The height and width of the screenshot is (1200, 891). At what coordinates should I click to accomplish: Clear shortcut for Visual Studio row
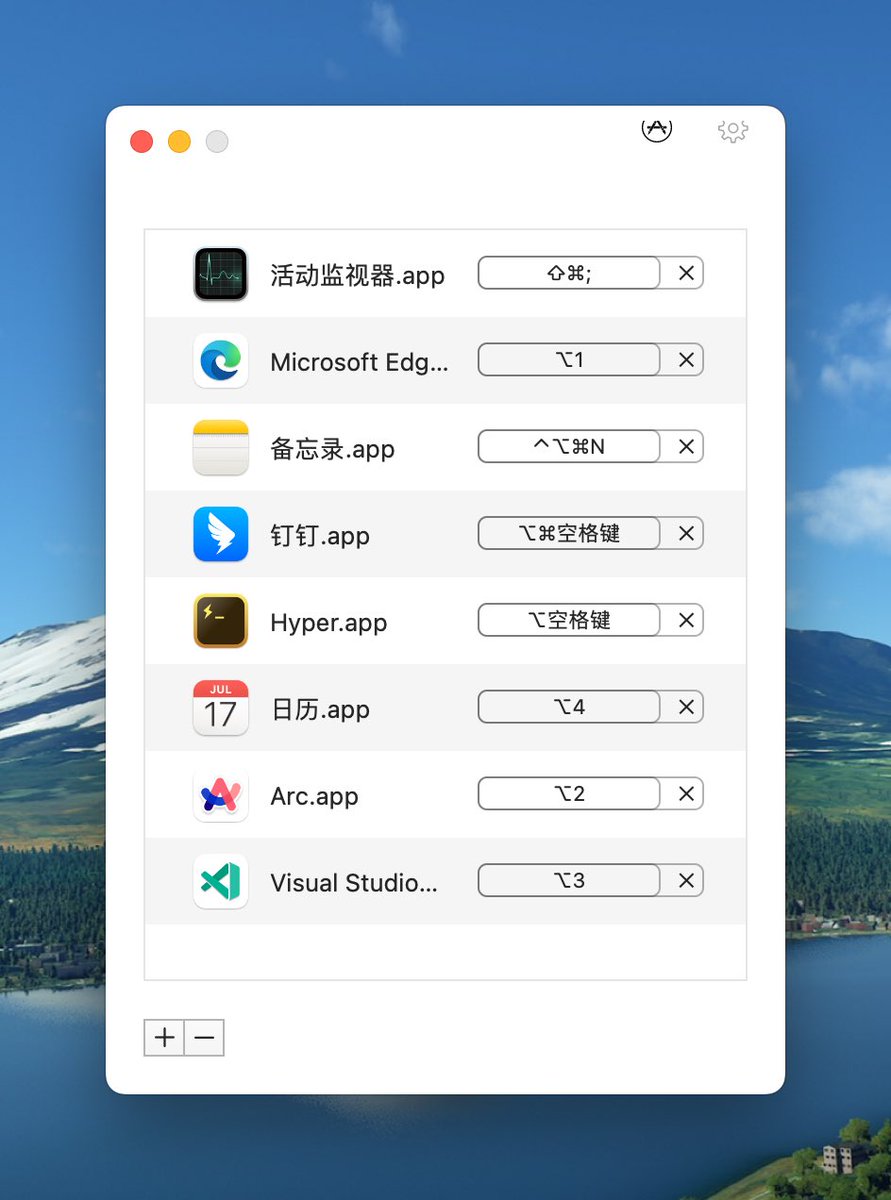[686, 882]
